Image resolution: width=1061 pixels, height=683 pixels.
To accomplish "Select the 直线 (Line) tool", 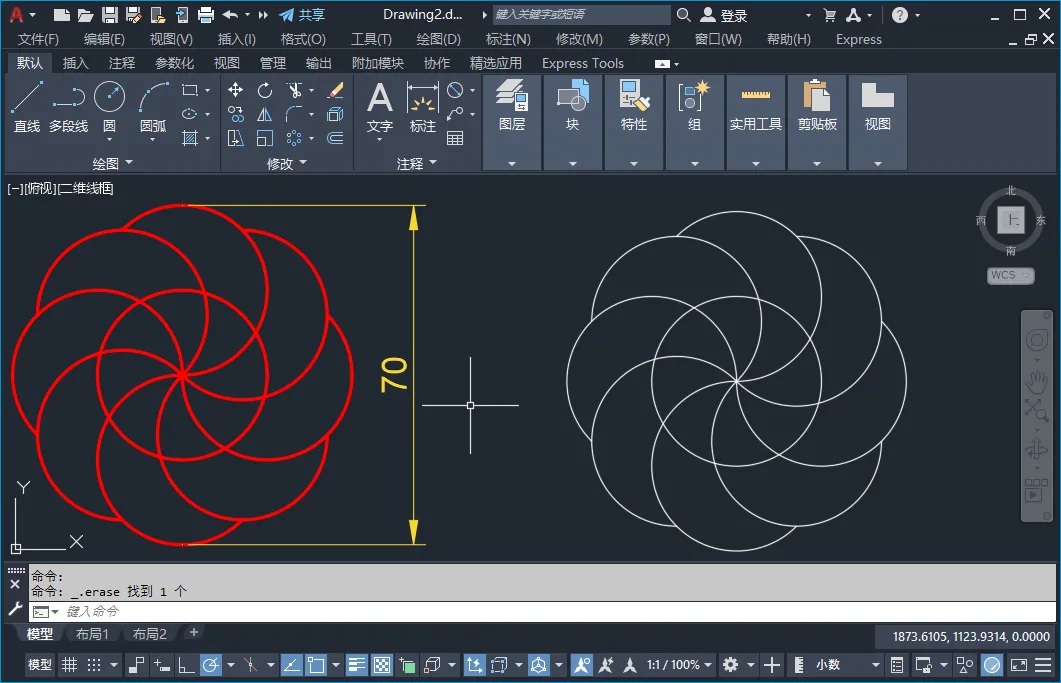I will (27, 106).
